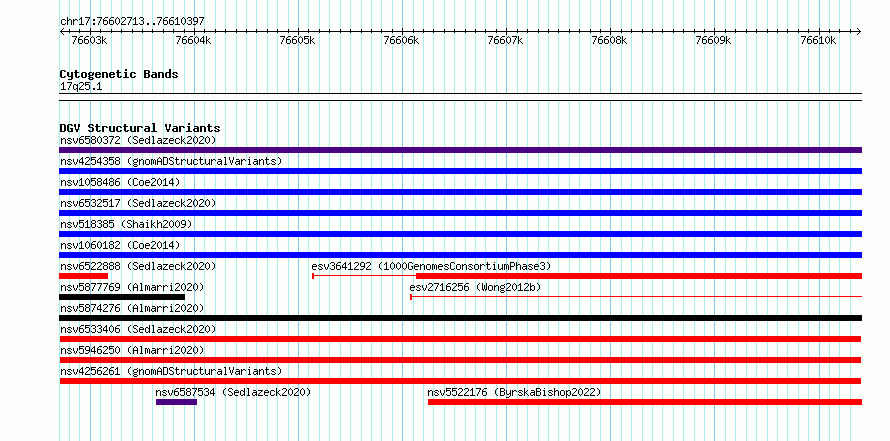The width and height of the screenshot is (890, 441).
Task: Open nsv6522888 (Sedlazeck2020) label
Action: [138, 266]
